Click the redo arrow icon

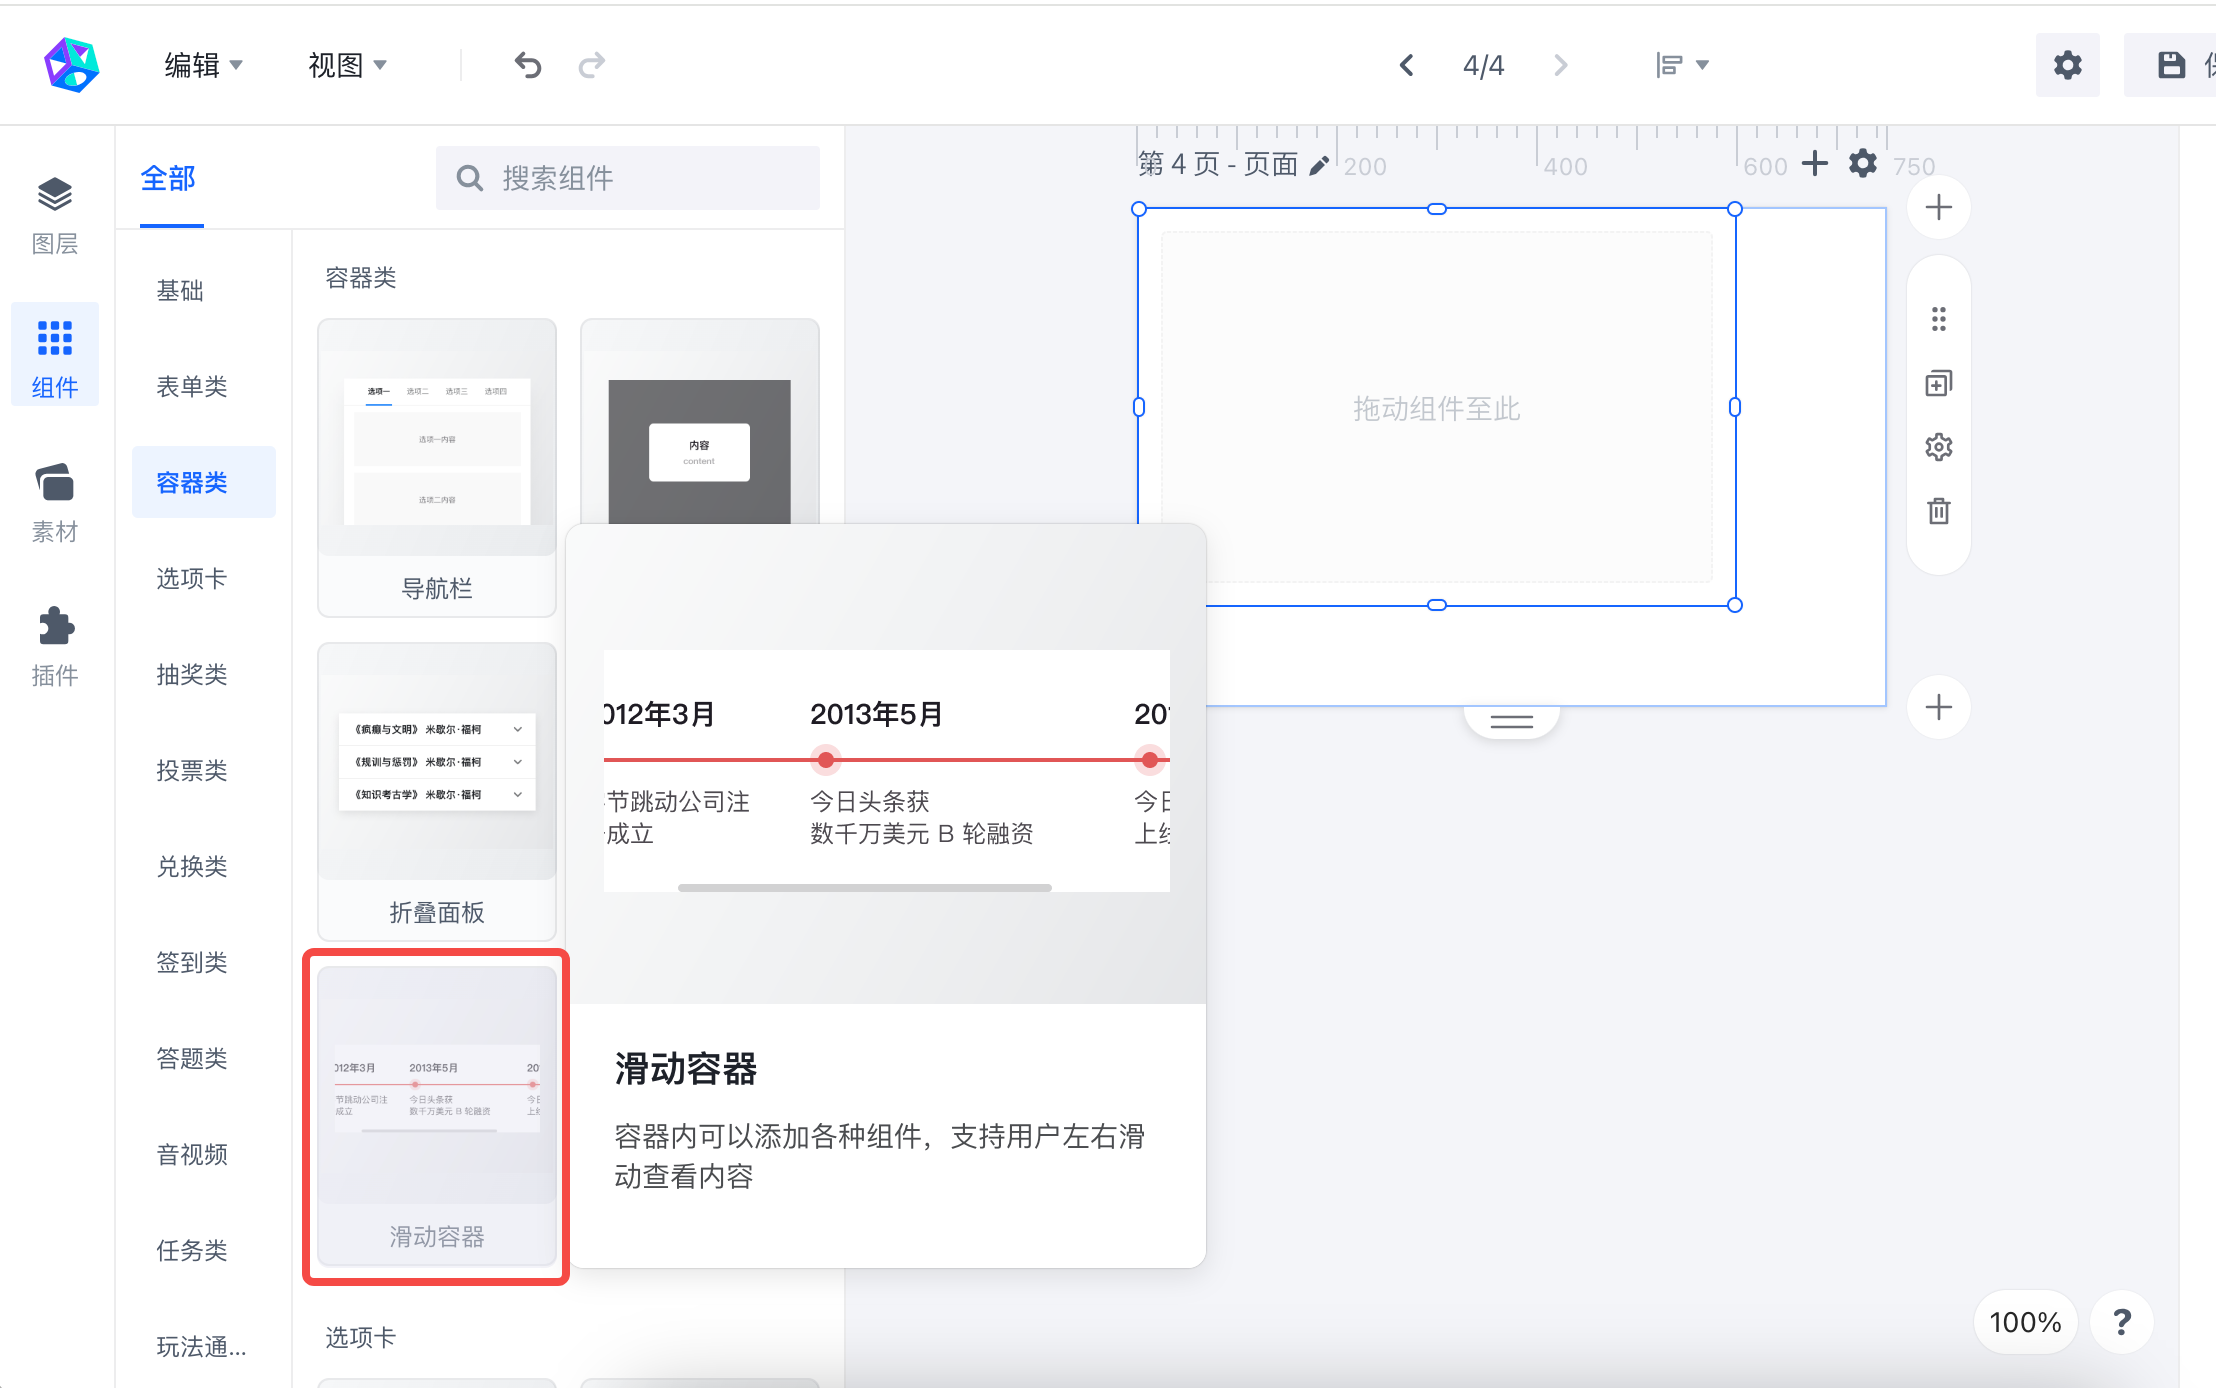[592, 66]
